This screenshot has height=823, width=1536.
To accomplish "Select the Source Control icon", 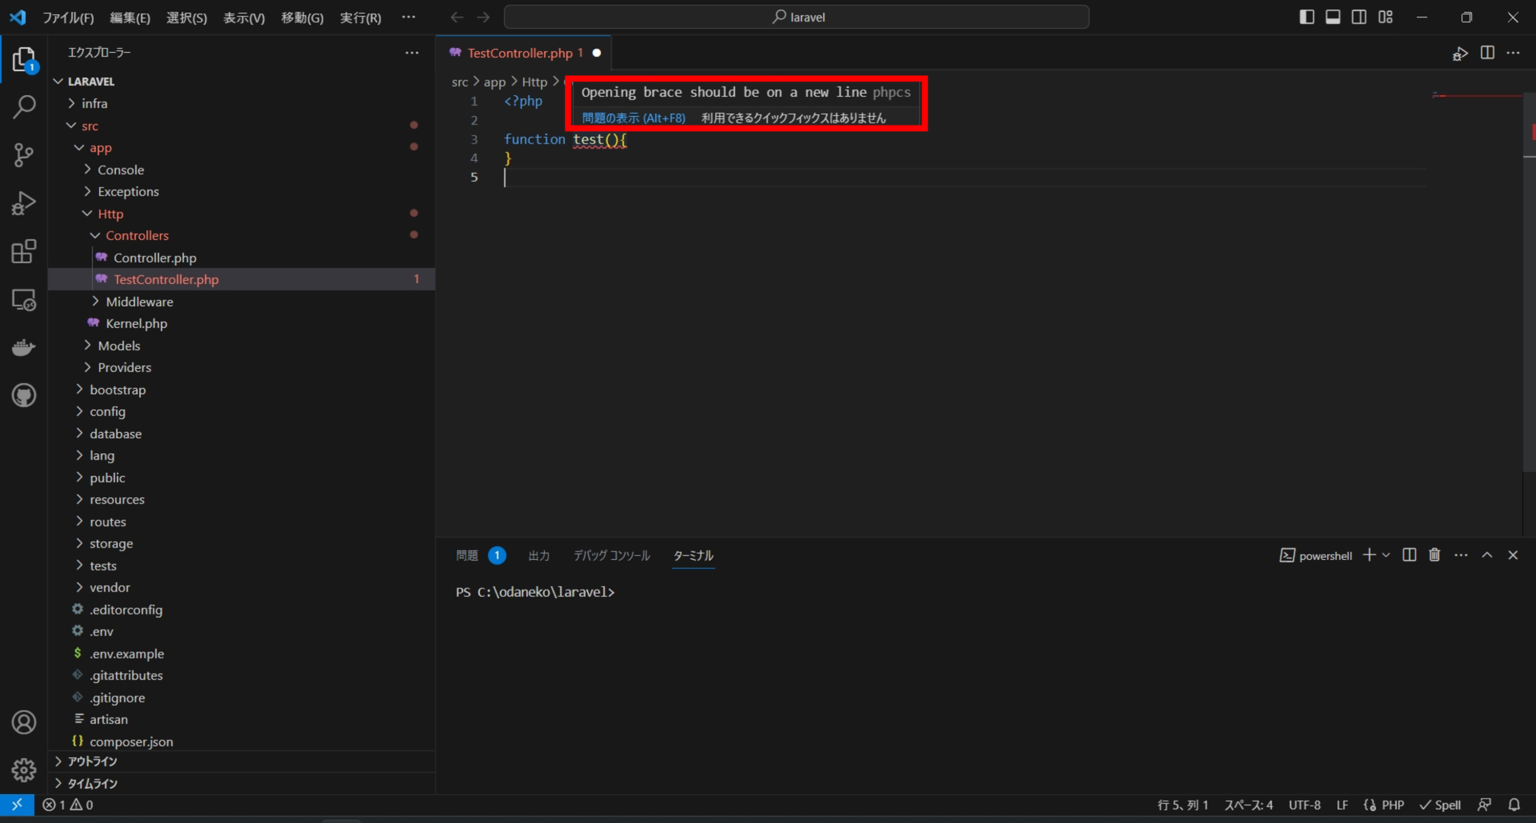I will tap(23, 155).
